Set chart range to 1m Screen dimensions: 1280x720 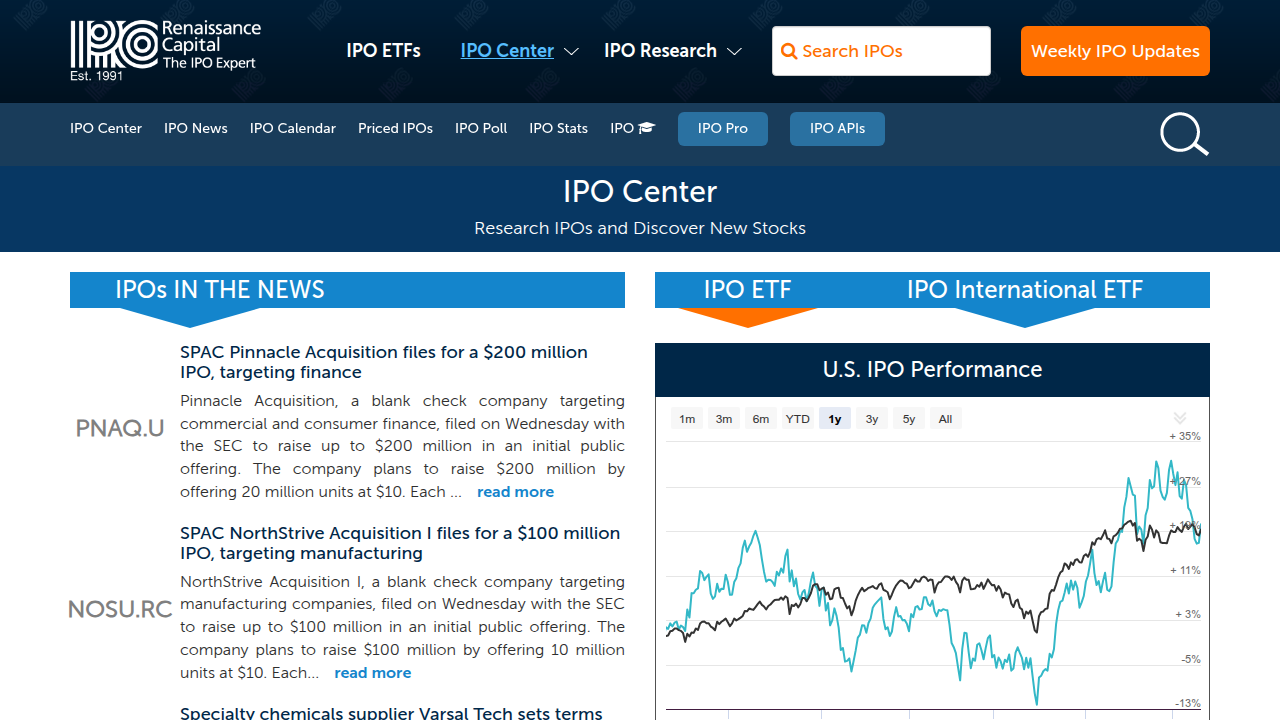coord(687,419)
